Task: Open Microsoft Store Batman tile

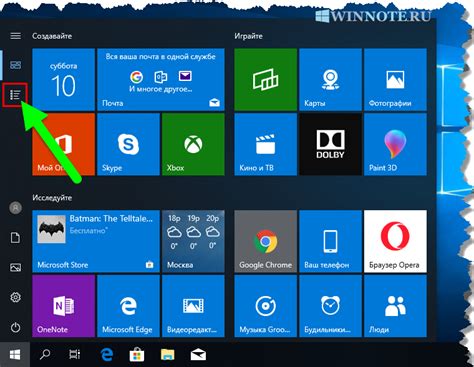Action: [x=96, y=241]
